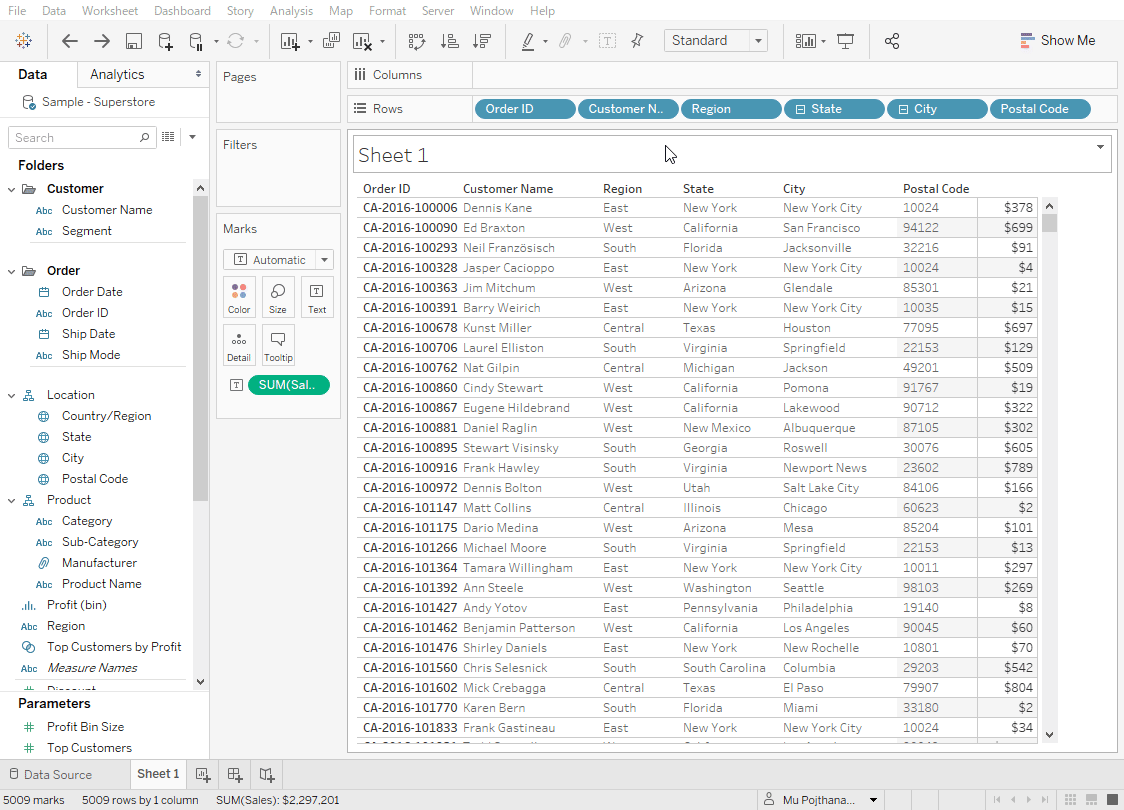
Task: Click the Show Me button
Action: 1057,41
